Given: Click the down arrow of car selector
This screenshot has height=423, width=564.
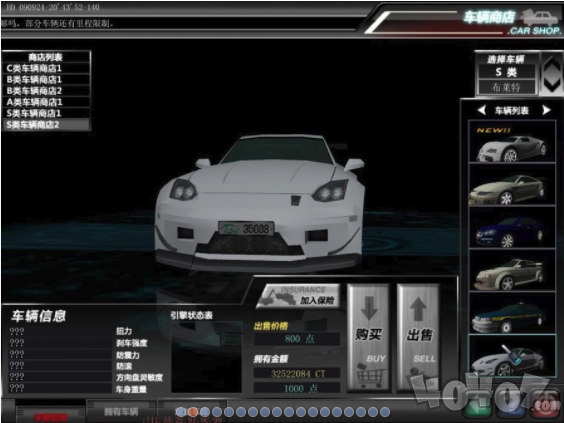Looking at the screenshot, I should click(x=551, y=85).
